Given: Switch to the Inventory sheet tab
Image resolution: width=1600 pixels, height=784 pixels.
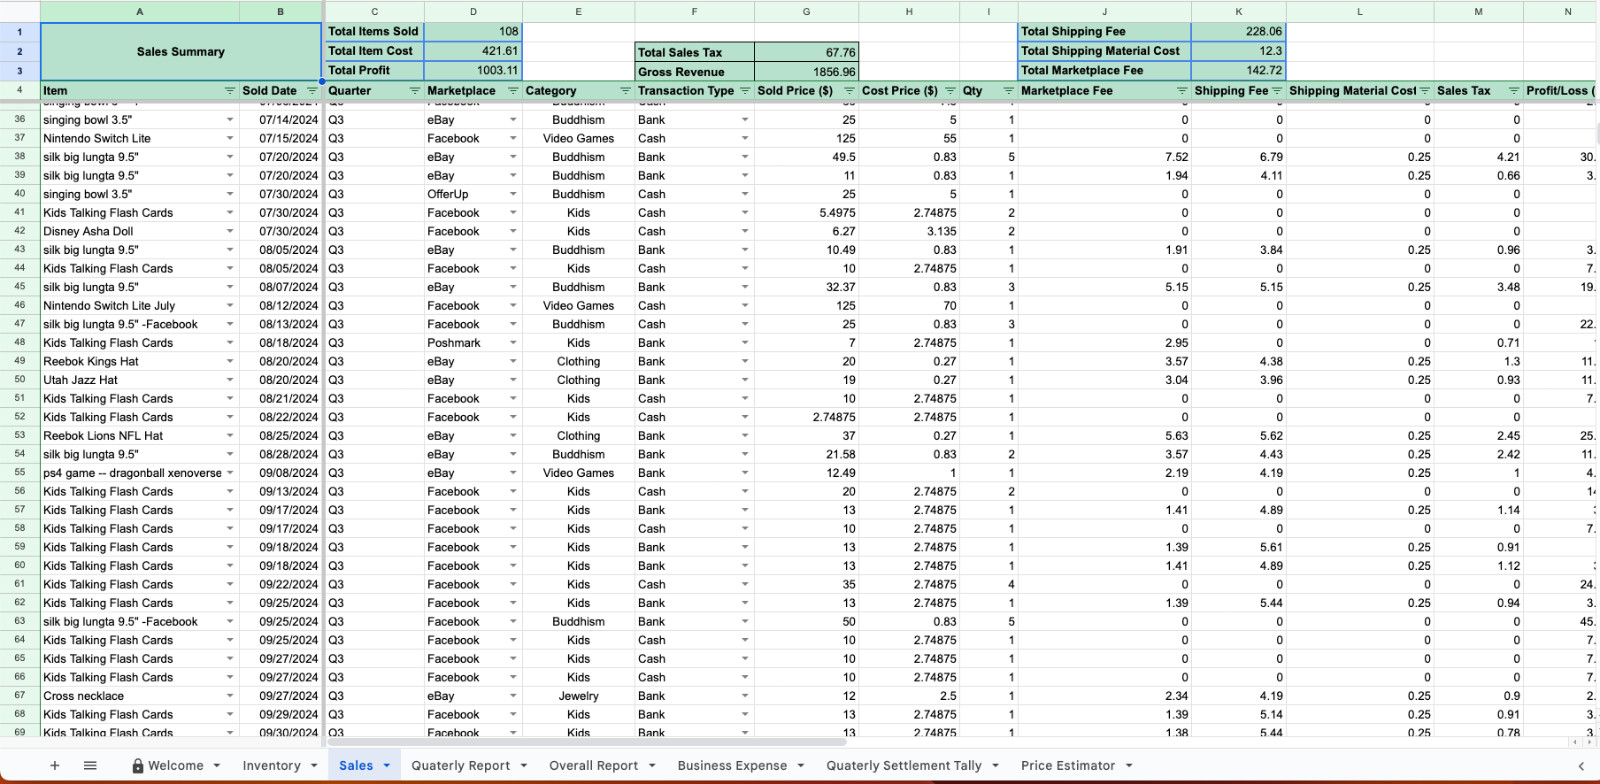Looking at the screenshot, I should 271,765.
